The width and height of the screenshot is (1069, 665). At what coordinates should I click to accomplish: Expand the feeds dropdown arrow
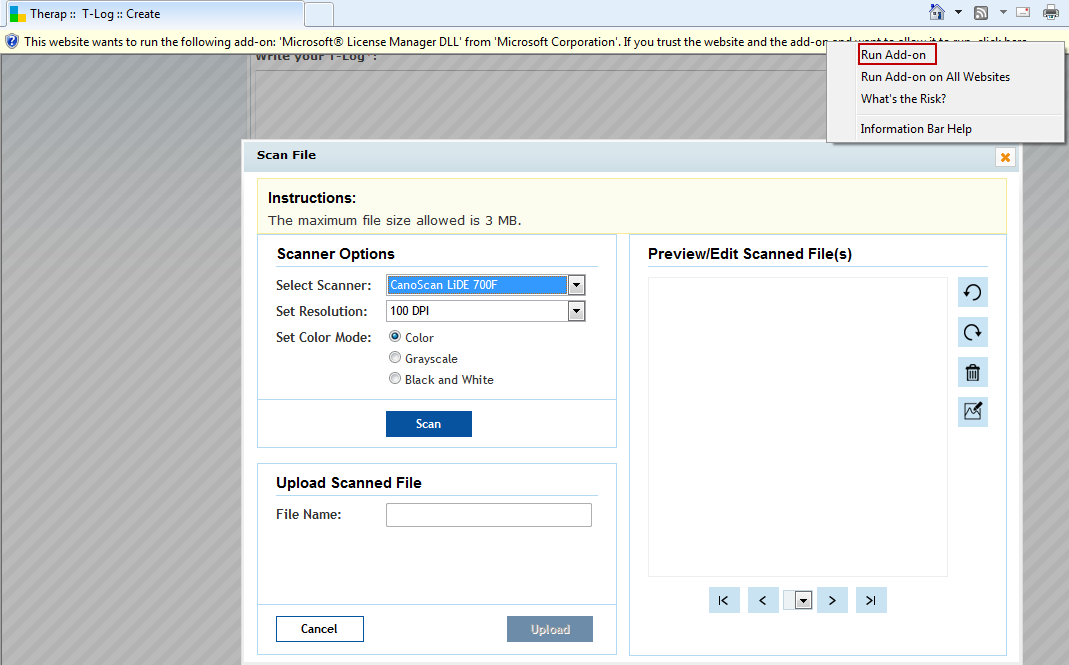click(1003, 12)
